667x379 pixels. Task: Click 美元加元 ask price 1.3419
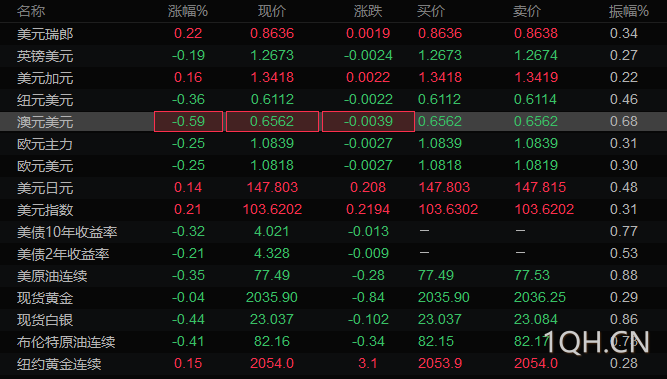536,77
